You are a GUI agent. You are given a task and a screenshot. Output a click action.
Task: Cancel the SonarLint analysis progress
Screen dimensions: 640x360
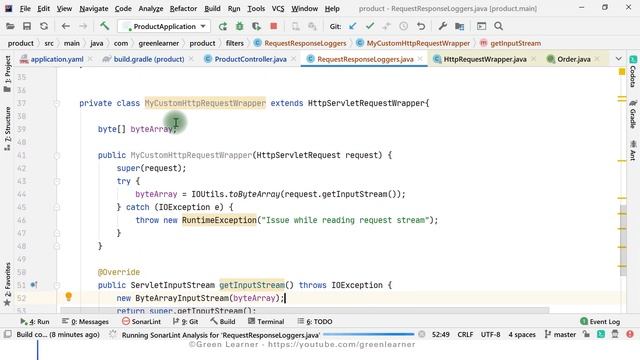[x=422, y=334]
